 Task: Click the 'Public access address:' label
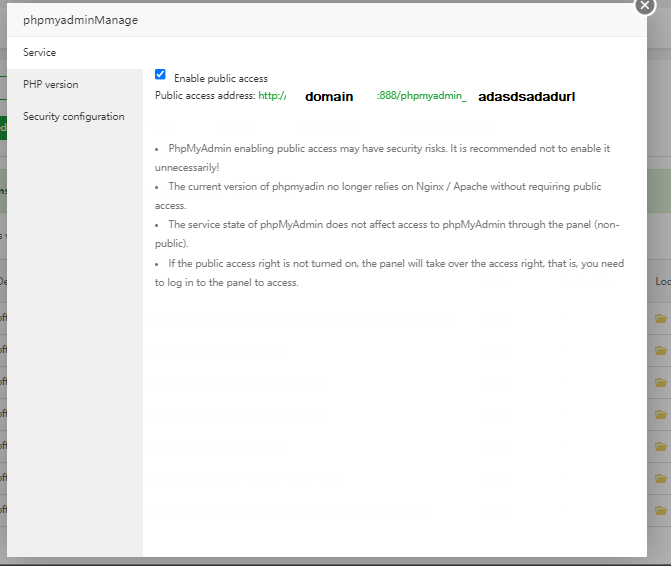[x=205, y=95]
